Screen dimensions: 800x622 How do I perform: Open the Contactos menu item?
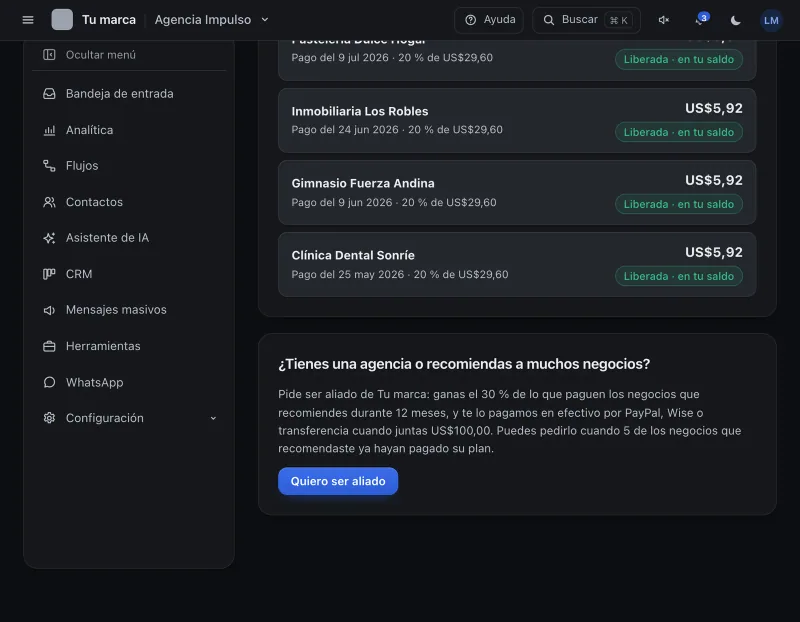[x=129, y=202]
